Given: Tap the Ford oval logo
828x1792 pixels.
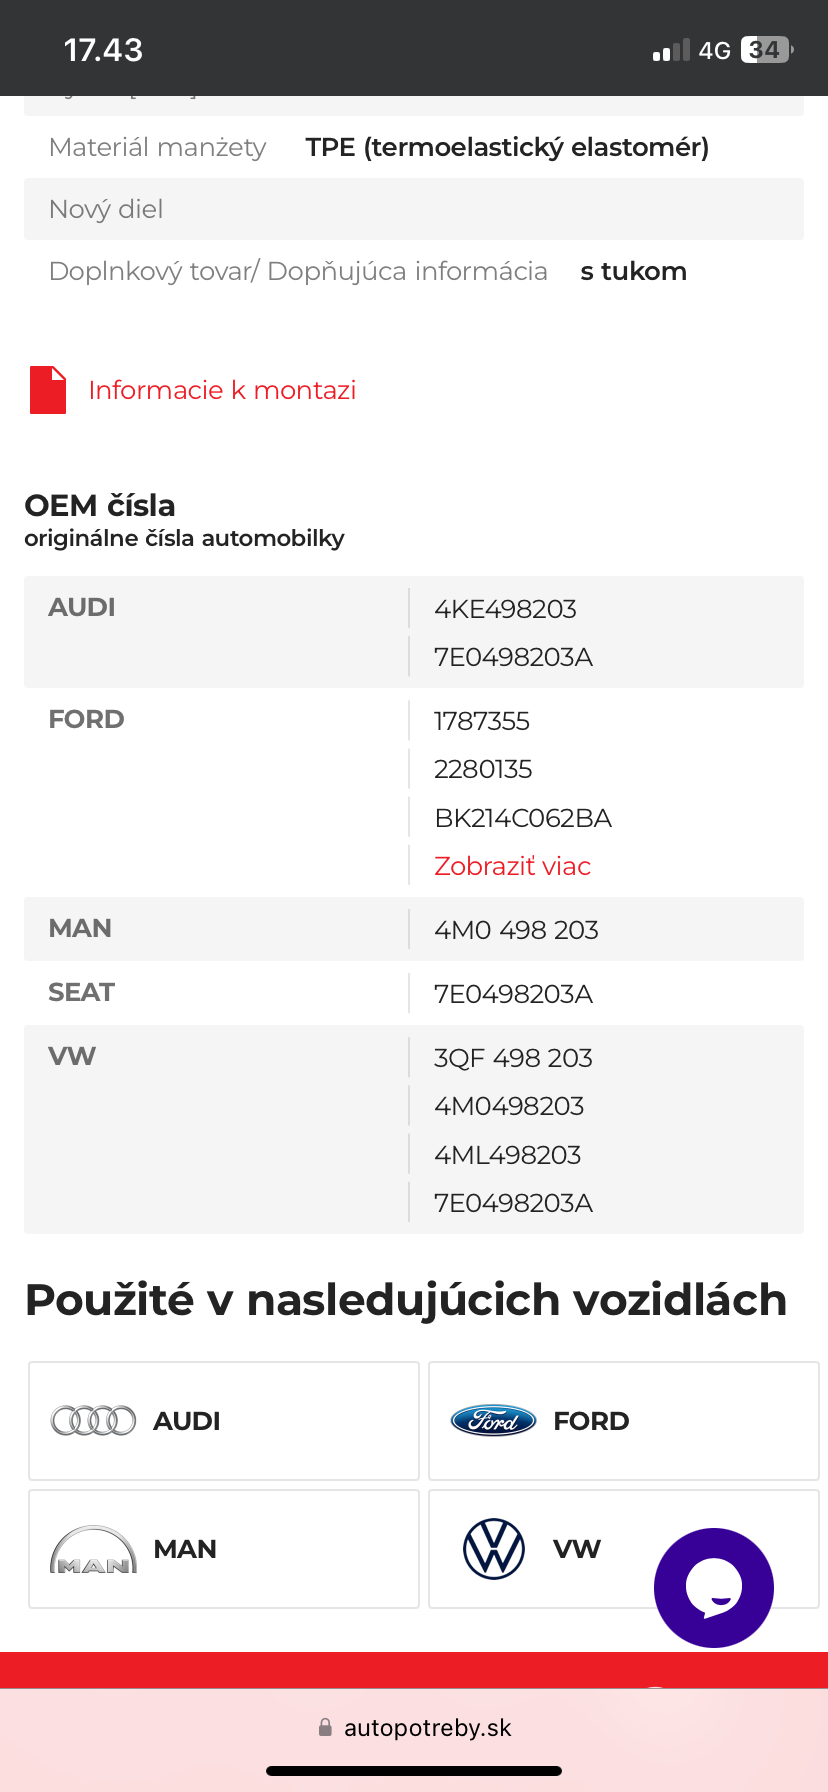Looking at the screenshot, I should point(493,1421).
